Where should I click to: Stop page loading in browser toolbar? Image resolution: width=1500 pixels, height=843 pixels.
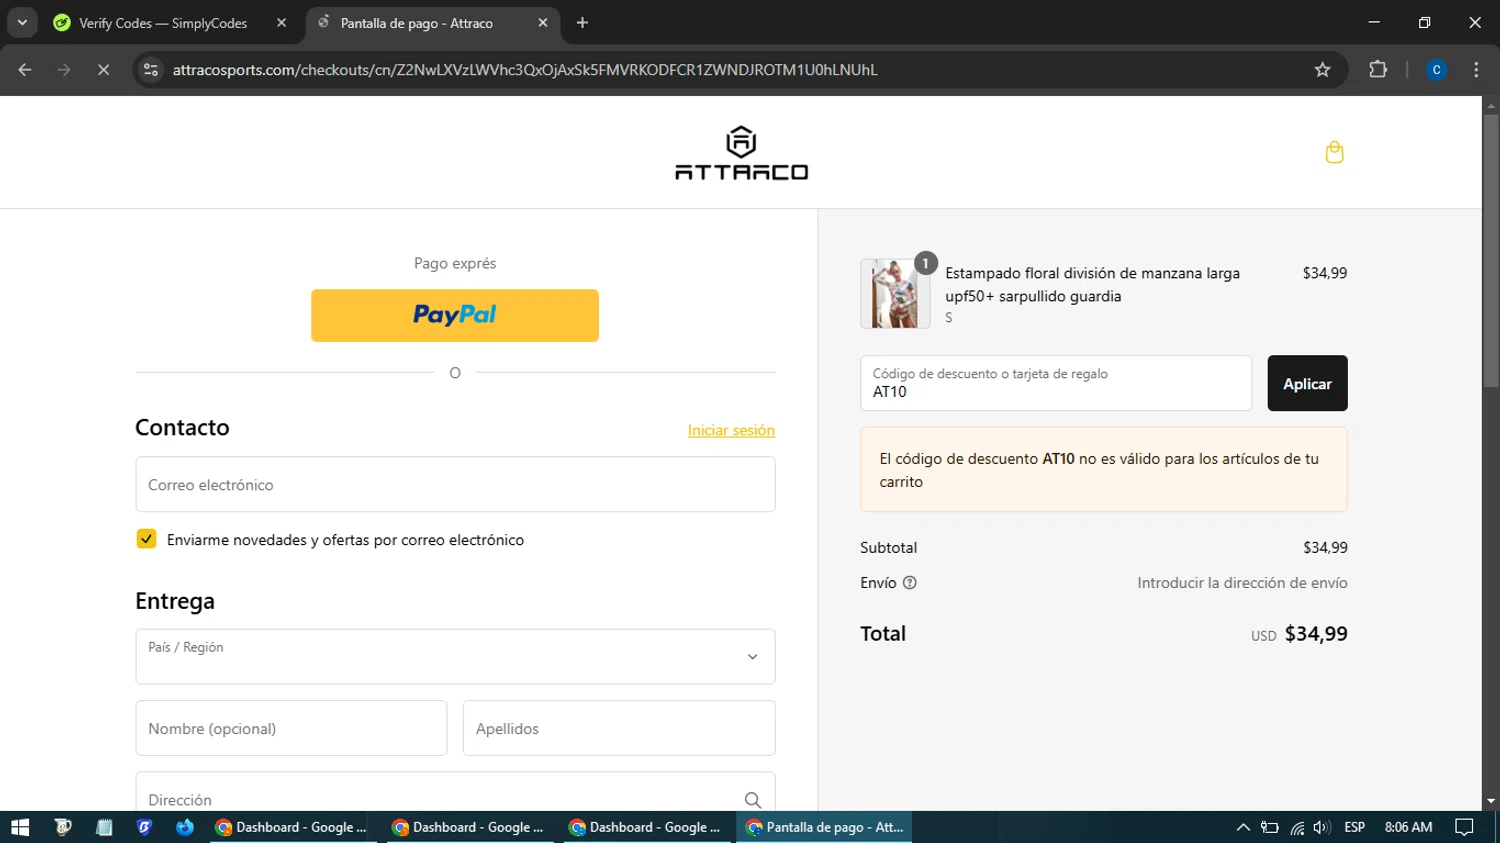pos(103,70)
